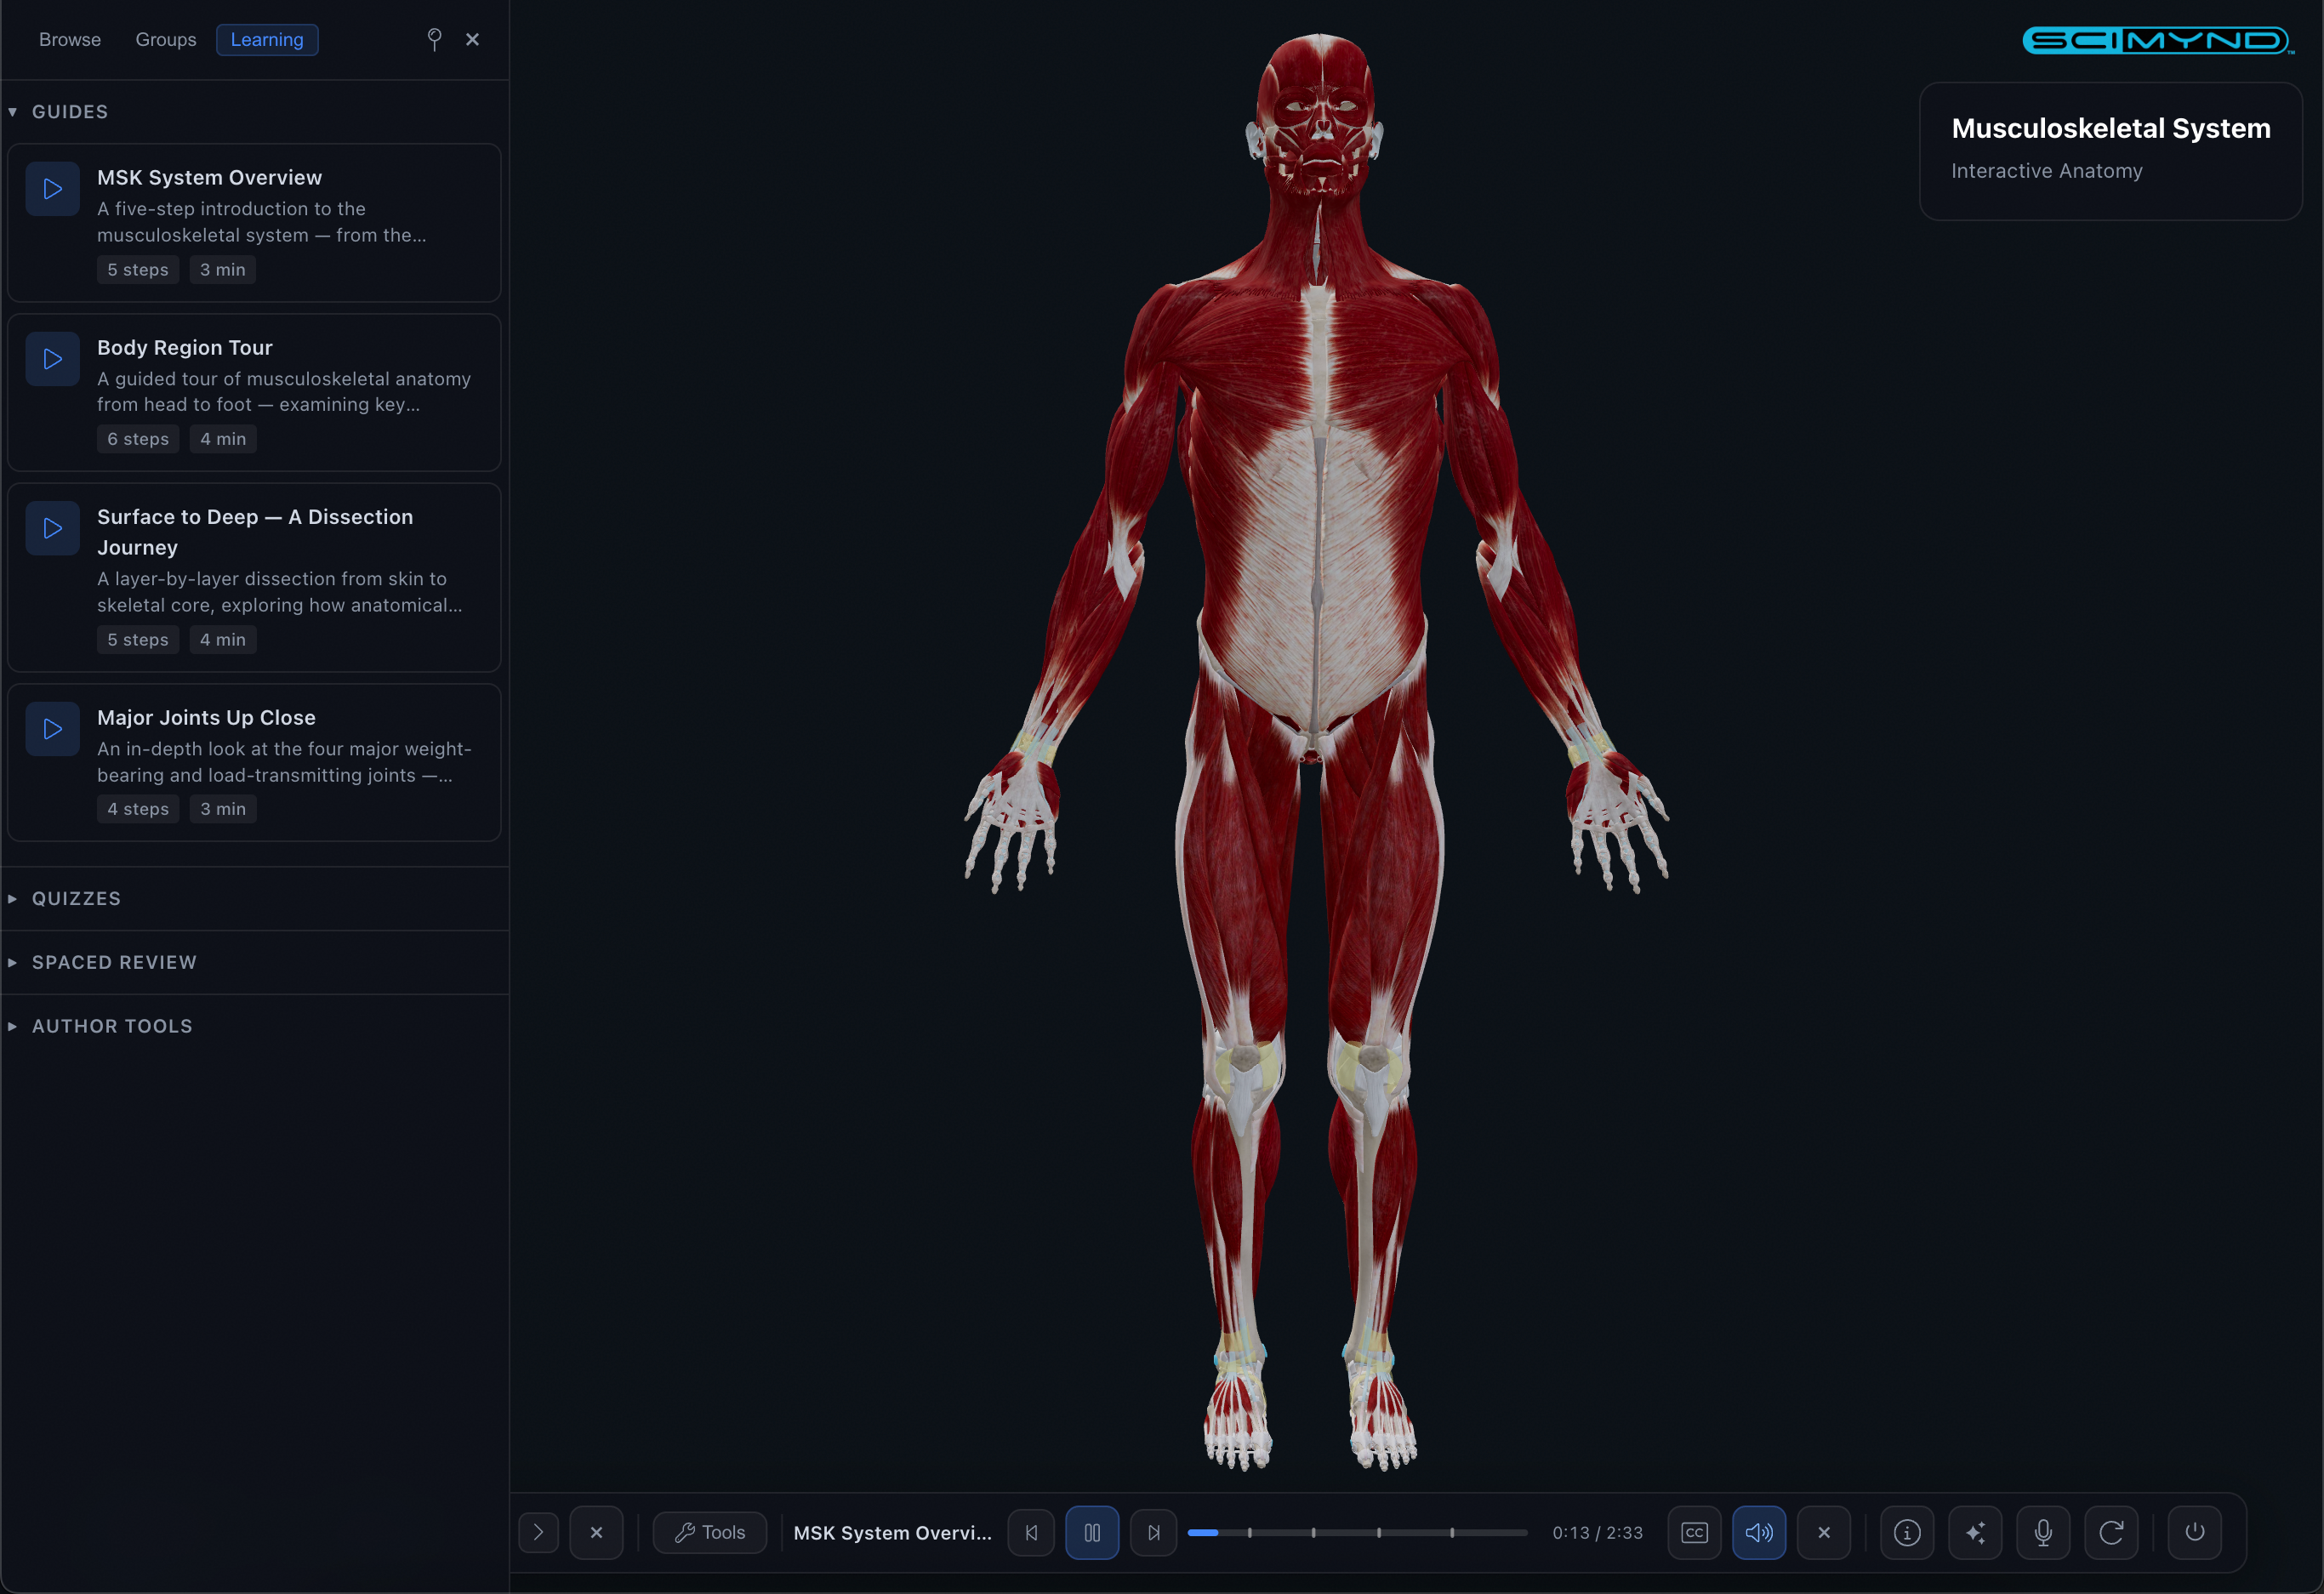
Task: Click the power icon at bottom right
Action: 2195,1532
